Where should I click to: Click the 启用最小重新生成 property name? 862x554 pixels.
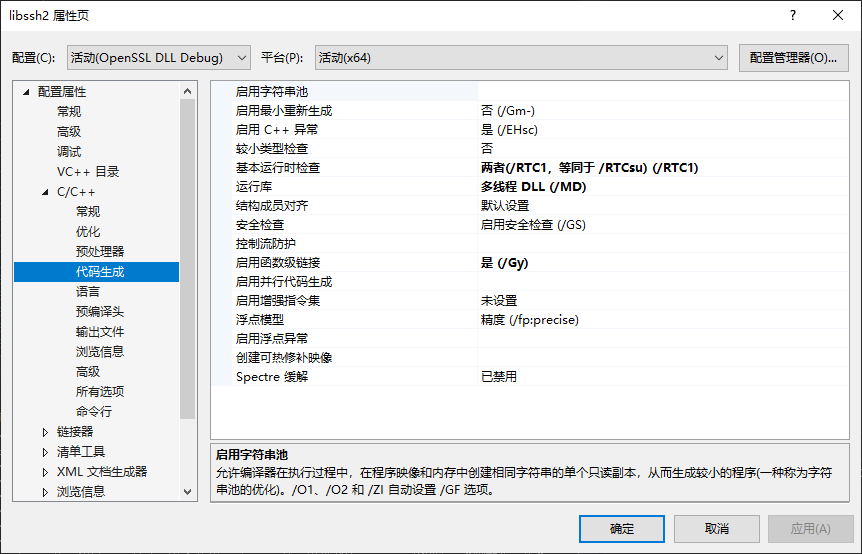pyautogui.click(x=284, y=111)
